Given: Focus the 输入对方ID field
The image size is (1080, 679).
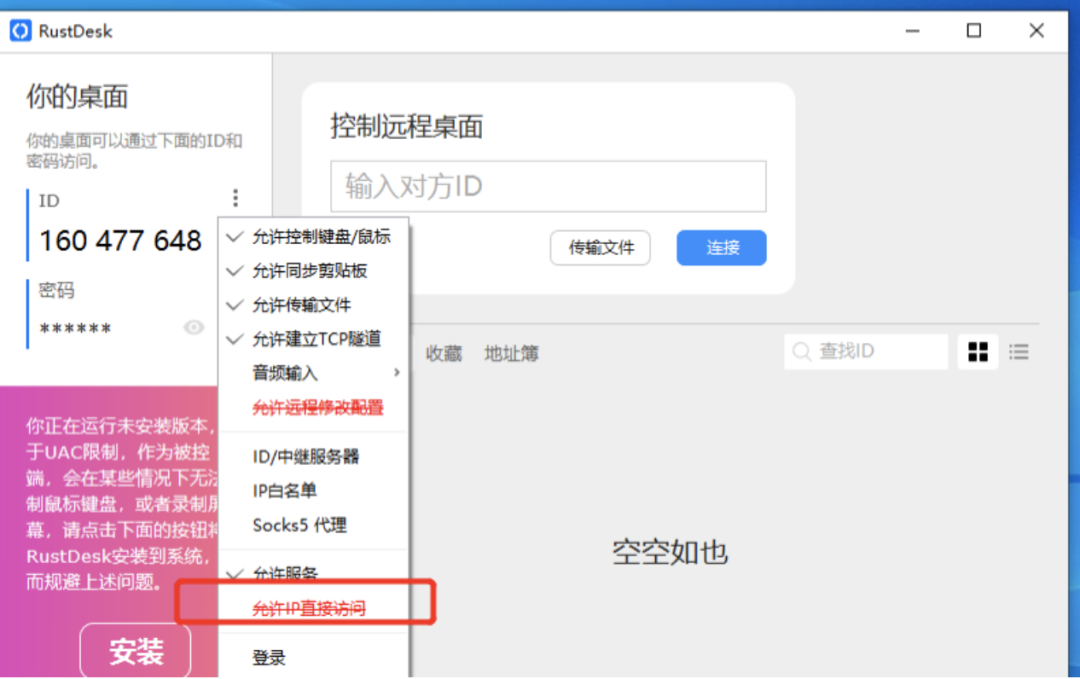Looking at the screenshot, I should click(x=548, y=186).
